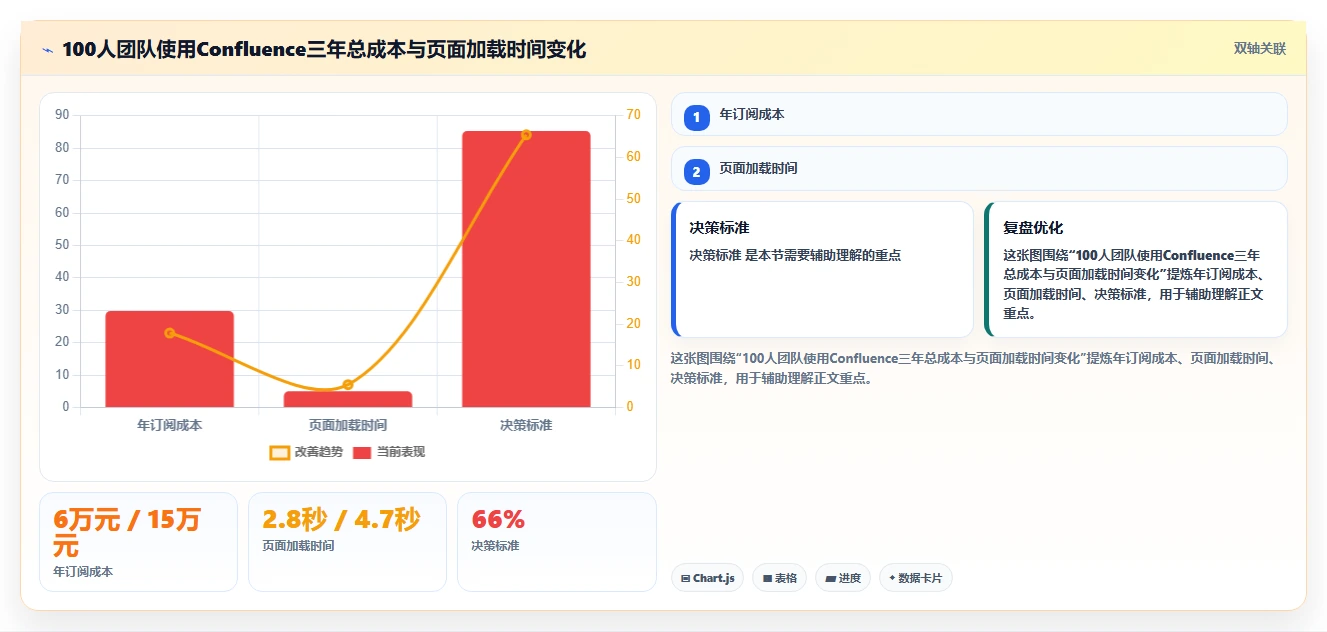This screenshot has height=632, width=1327.
Task: Click the left axis value 90
Action: click(62, 115)
